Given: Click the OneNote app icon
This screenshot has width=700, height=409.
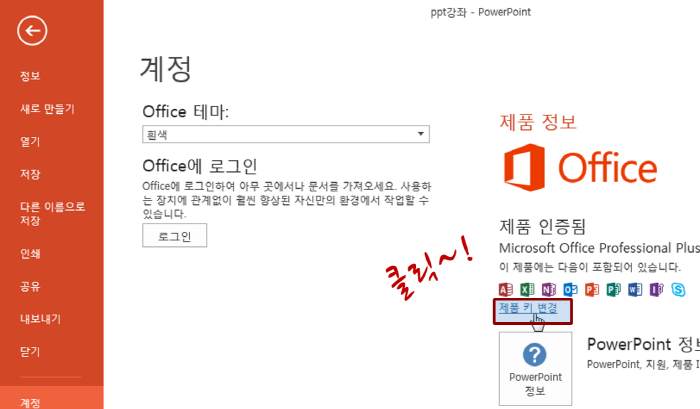Looking at the screenshot, I should click(x=549, y=289).
